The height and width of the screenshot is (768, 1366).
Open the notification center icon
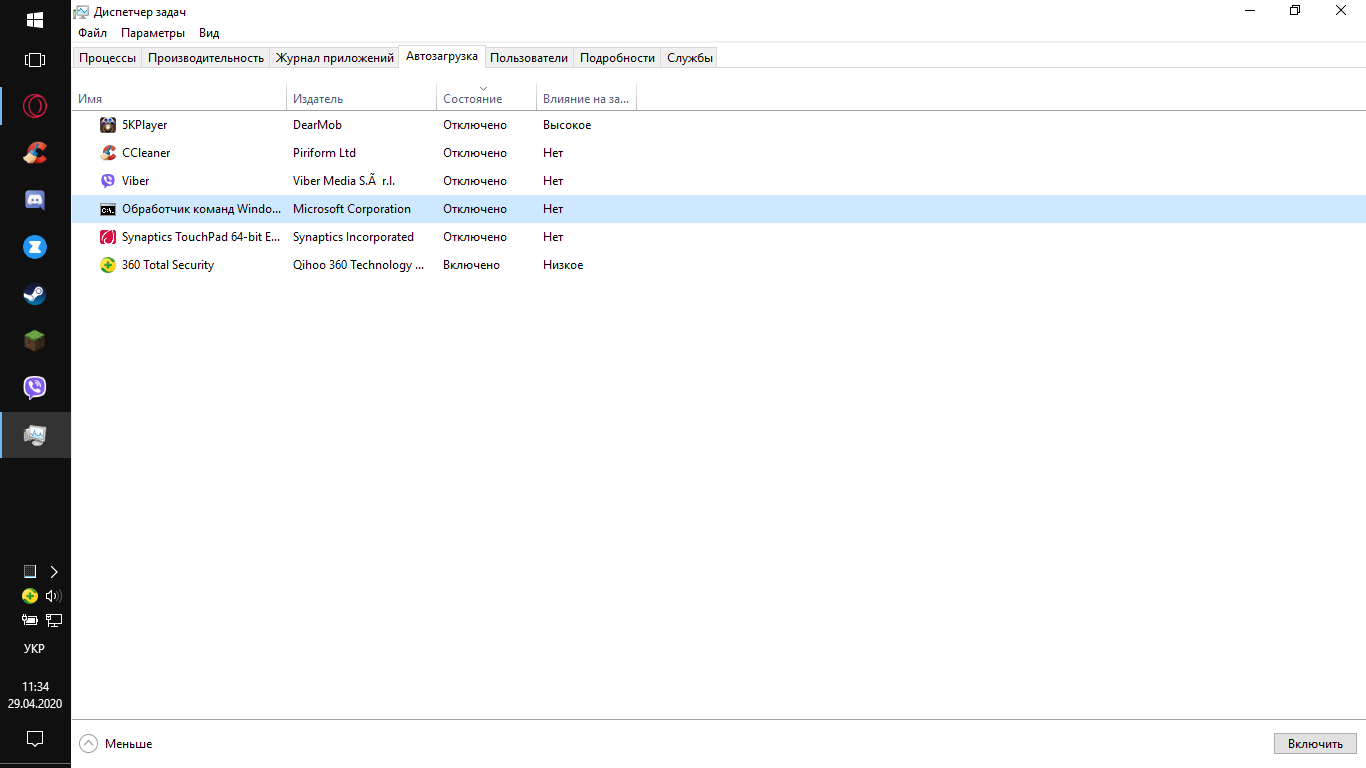[35, 739]
